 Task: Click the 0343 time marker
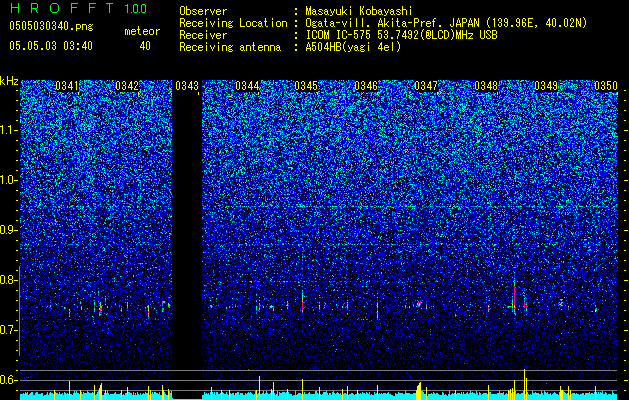187,86
